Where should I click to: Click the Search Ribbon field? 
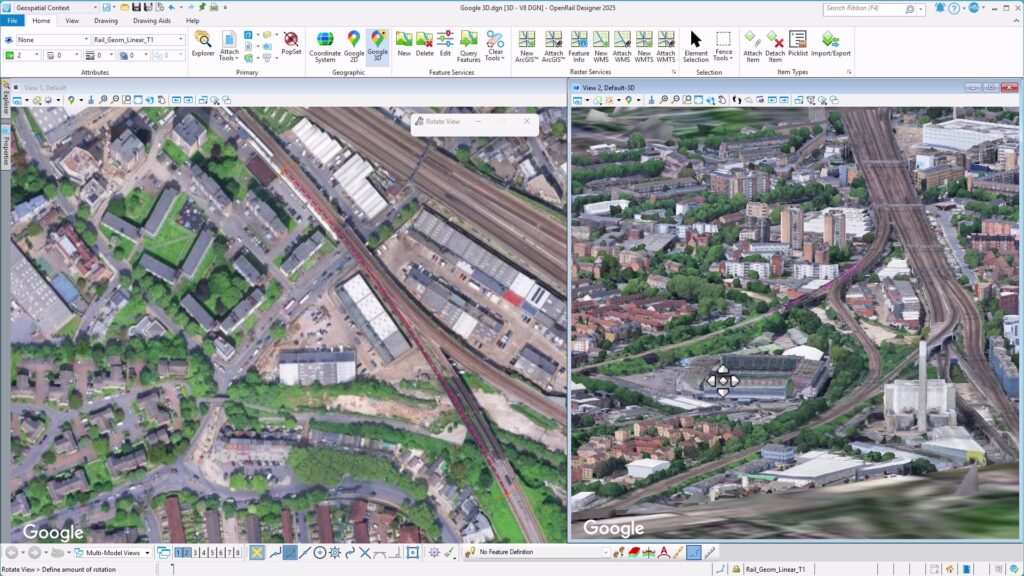click(869, 8)
